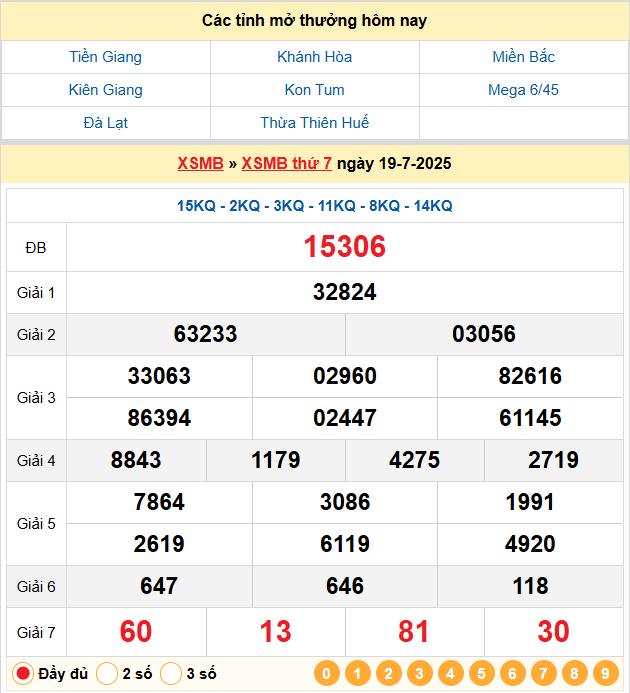
Task: Filter results by digit 3 circle
Action: (x=420, y=674)
